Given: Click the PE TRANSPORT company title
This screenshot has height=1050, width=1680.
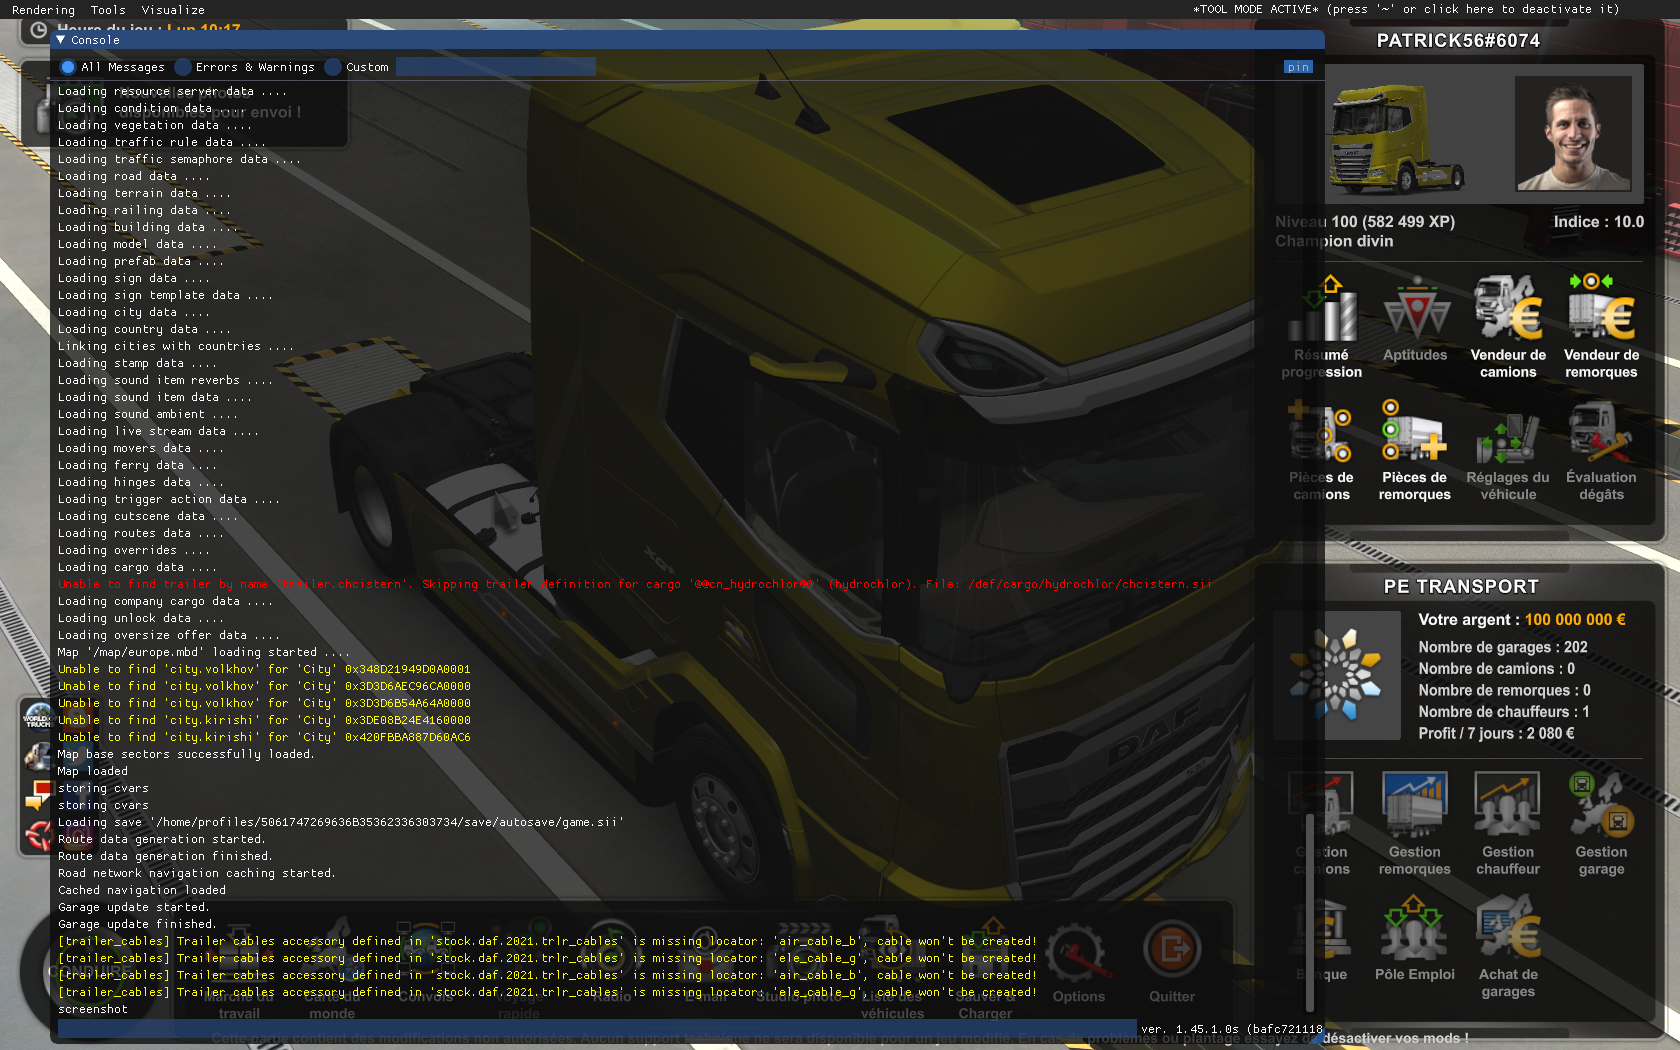Looking at the screenshot, I should pyautogui.click(x=1461, y=587).
